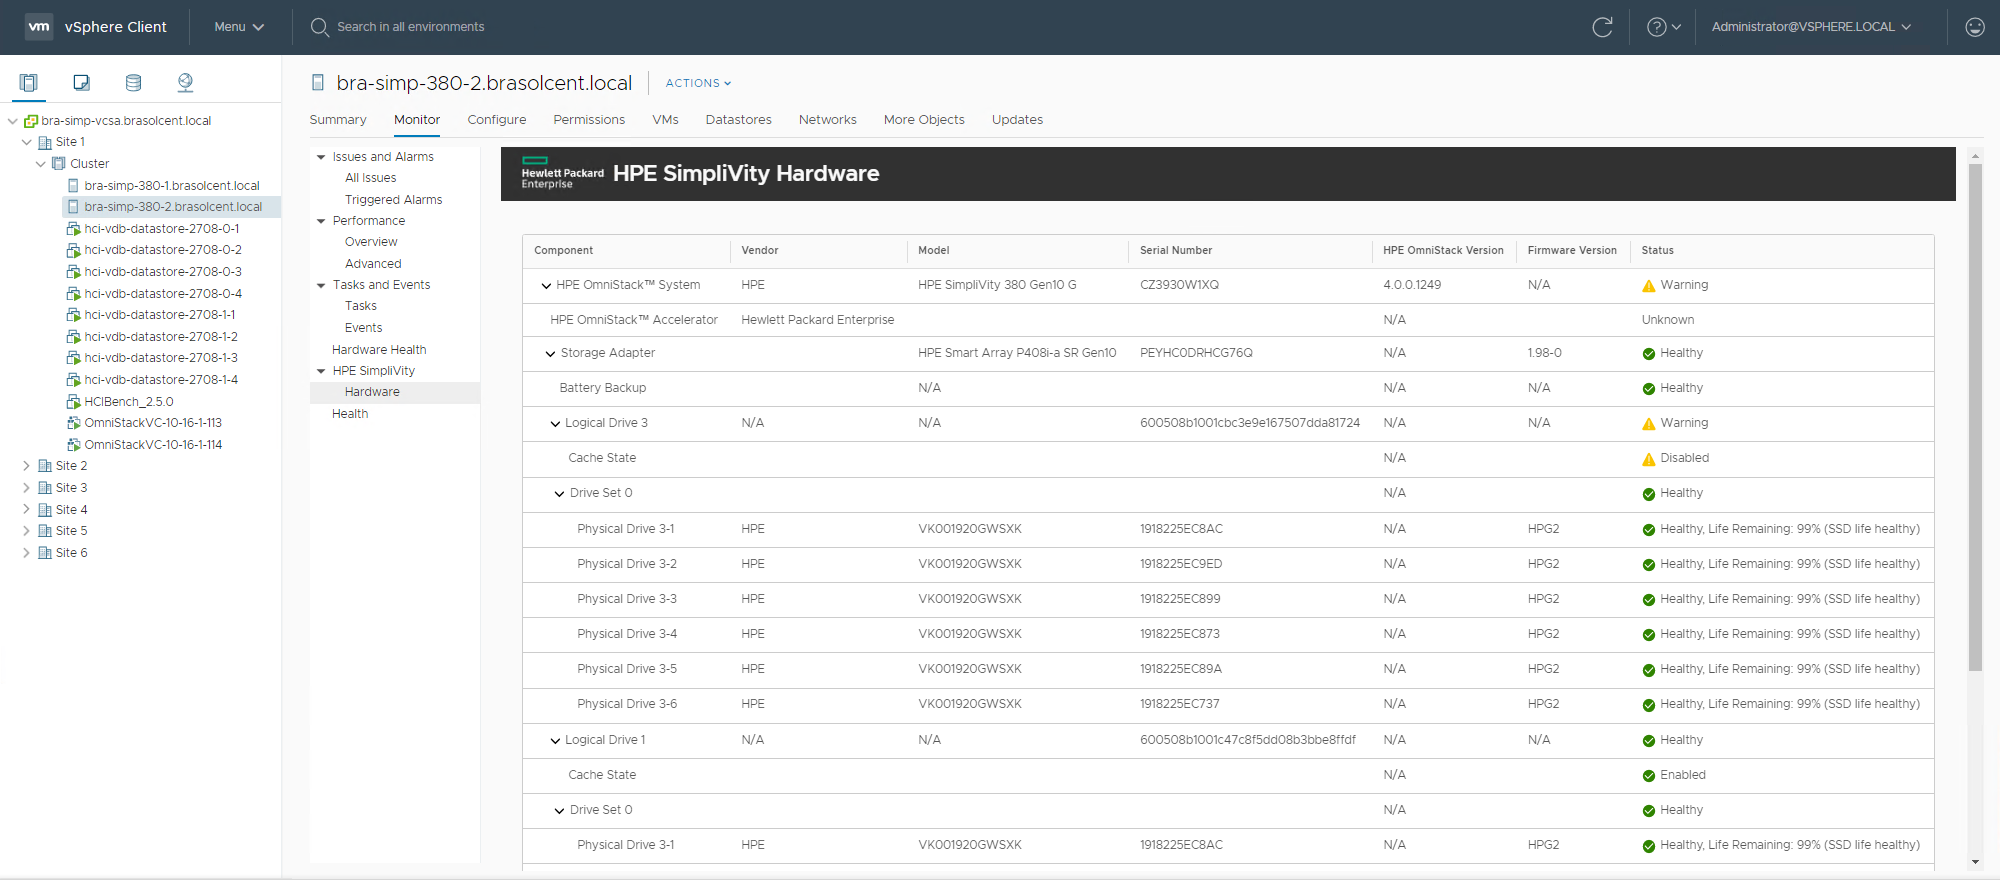Collapse Logical Drive 1 row
This screenshot has width=2000, height=881.
tap(555, 741)
